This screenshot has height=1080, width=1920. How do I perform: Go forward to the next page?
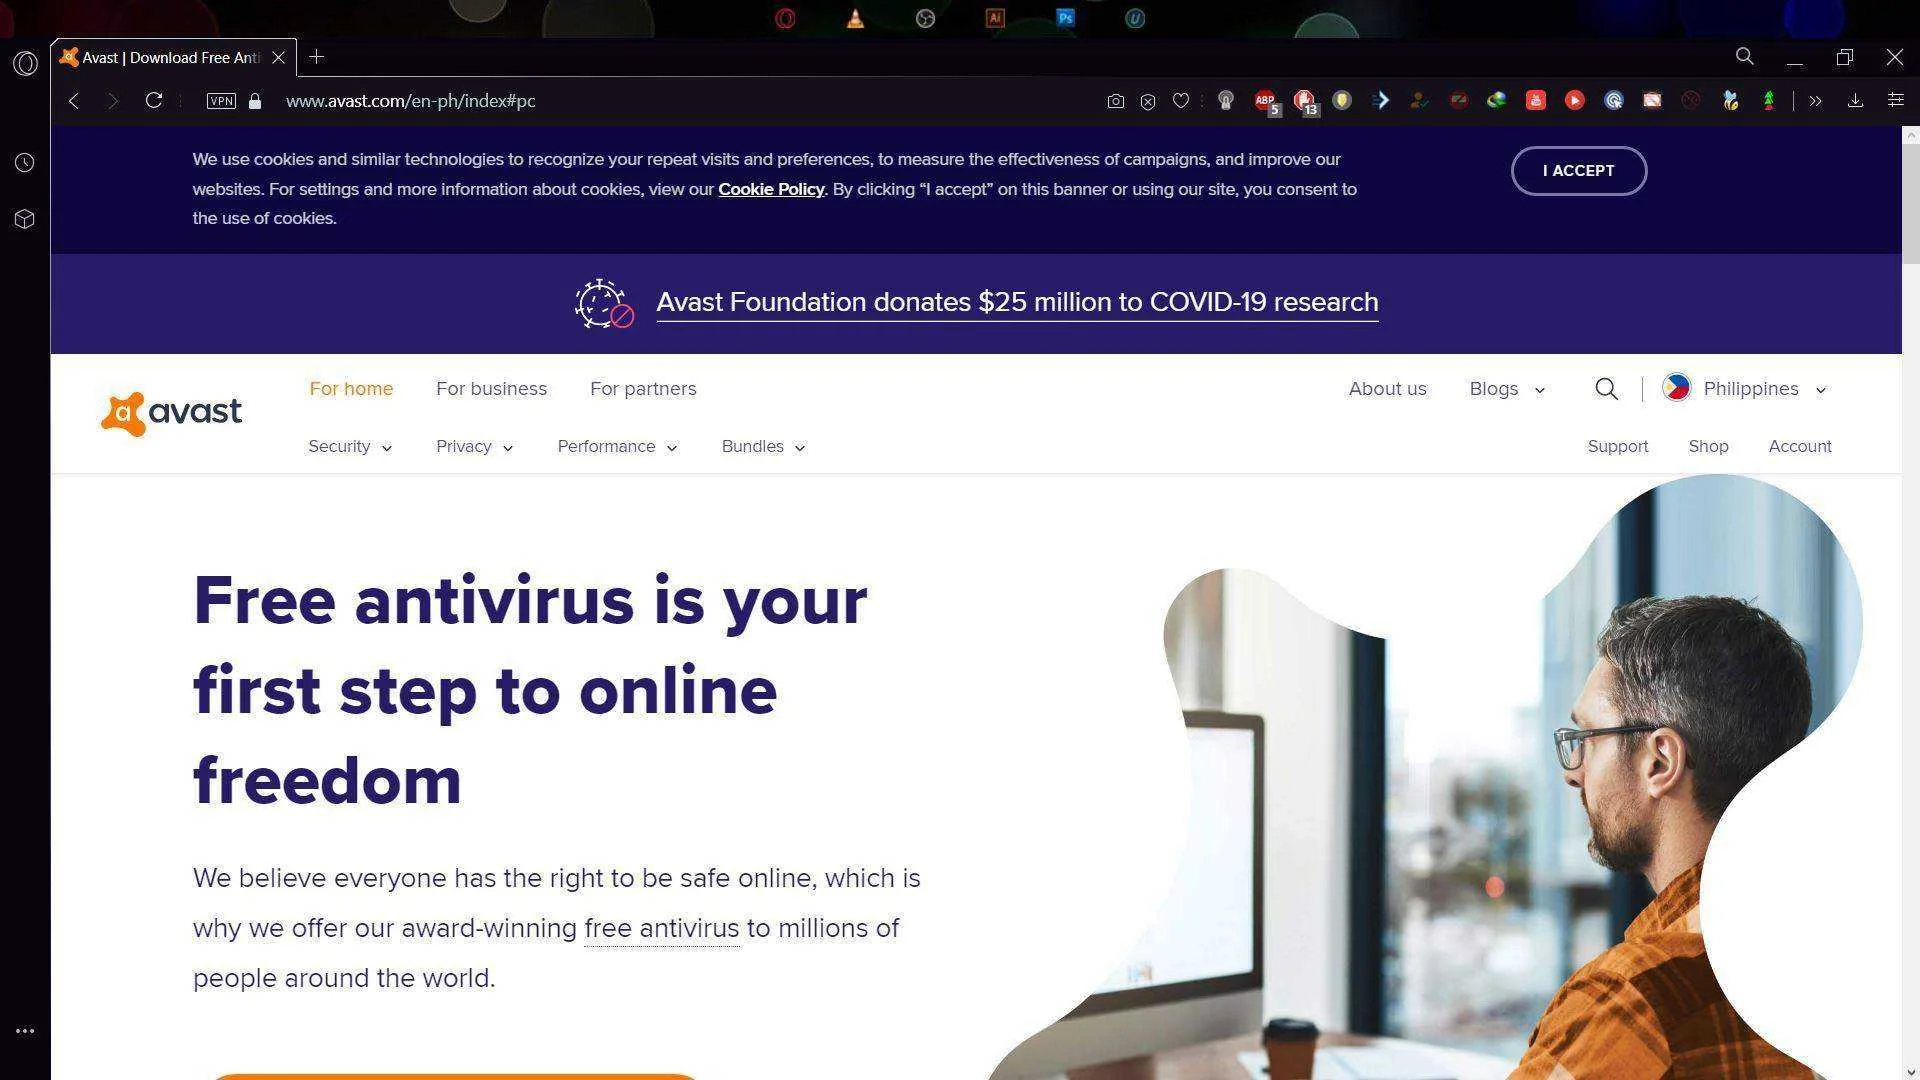click(x=112, y=101)
